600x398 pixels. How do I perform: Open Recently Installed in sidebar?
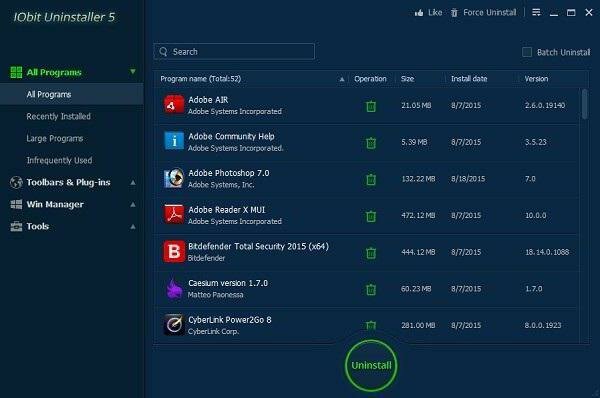[59, 116]
